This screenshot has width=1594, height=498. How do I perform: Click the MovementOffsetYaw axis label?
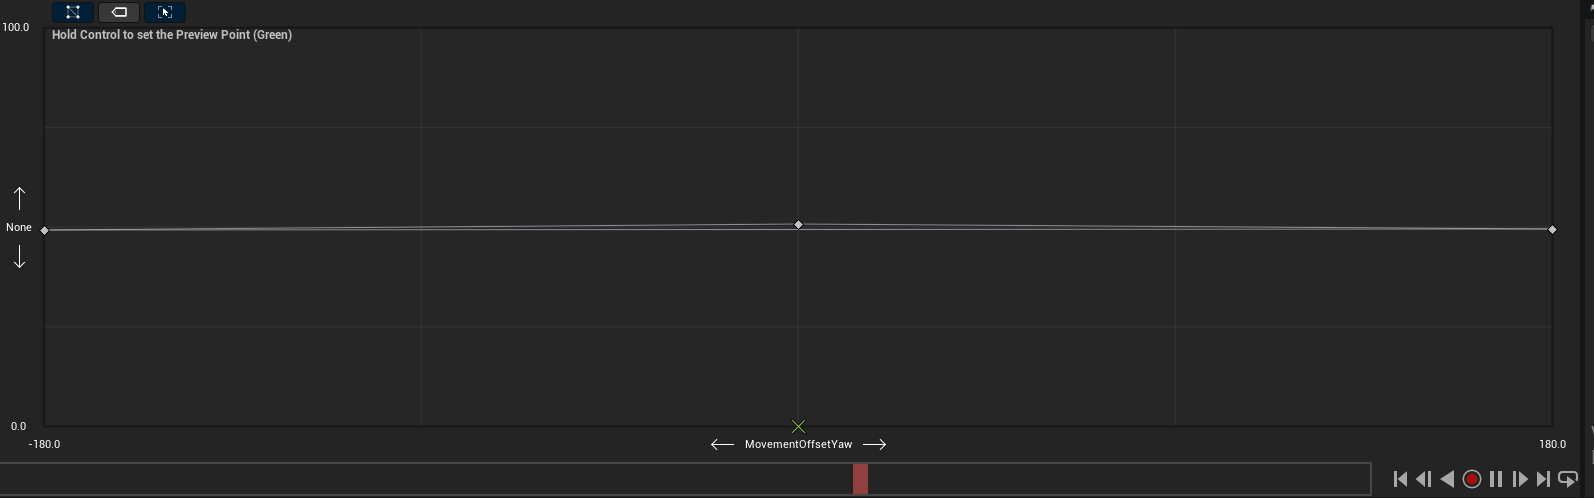click(798, 444)
